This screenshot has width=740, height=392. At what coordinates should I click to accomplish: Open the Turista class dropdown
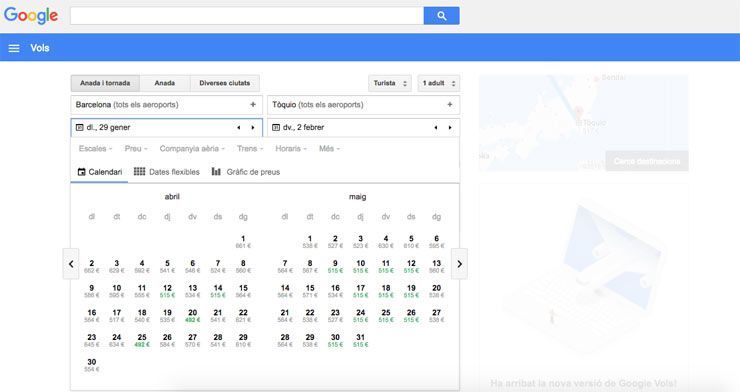point(390,83)
